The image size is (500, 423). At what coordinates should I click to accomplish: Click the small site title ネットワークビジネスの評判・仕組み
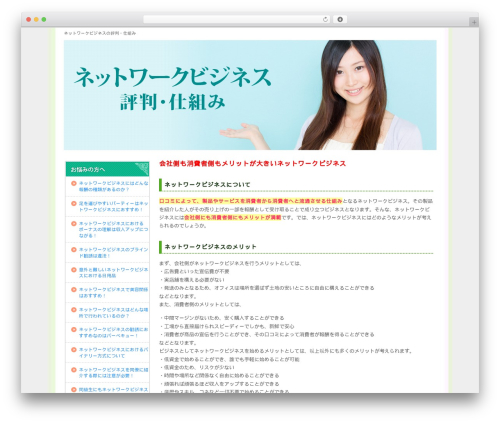(100, 33)
